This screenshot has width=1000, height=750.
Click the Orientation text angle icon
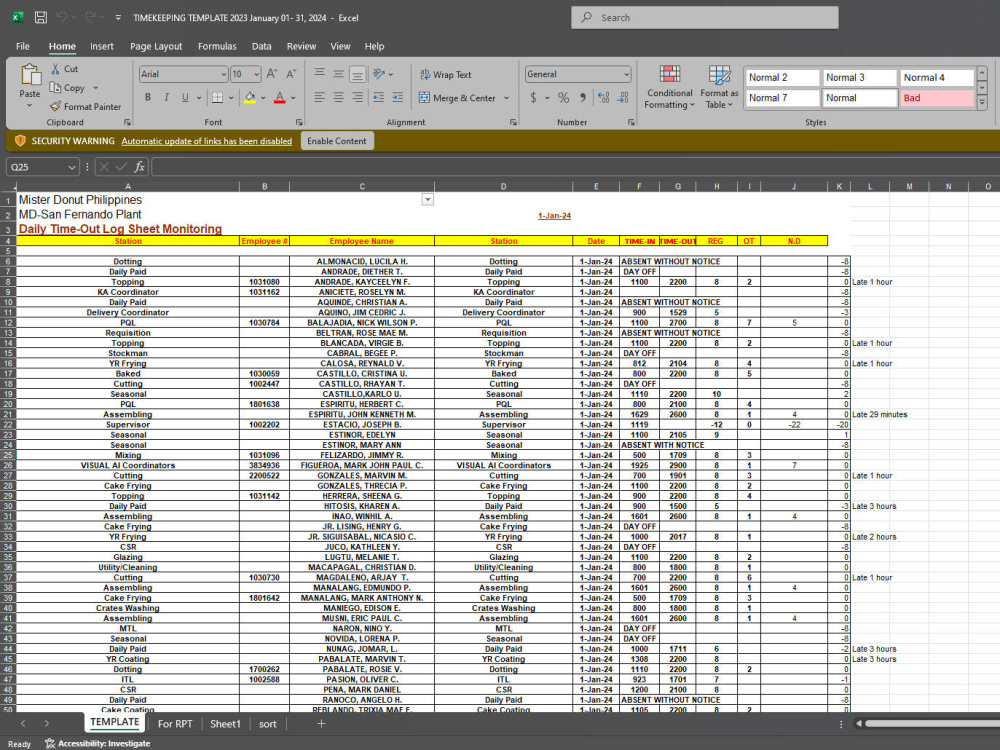[379, 74]
